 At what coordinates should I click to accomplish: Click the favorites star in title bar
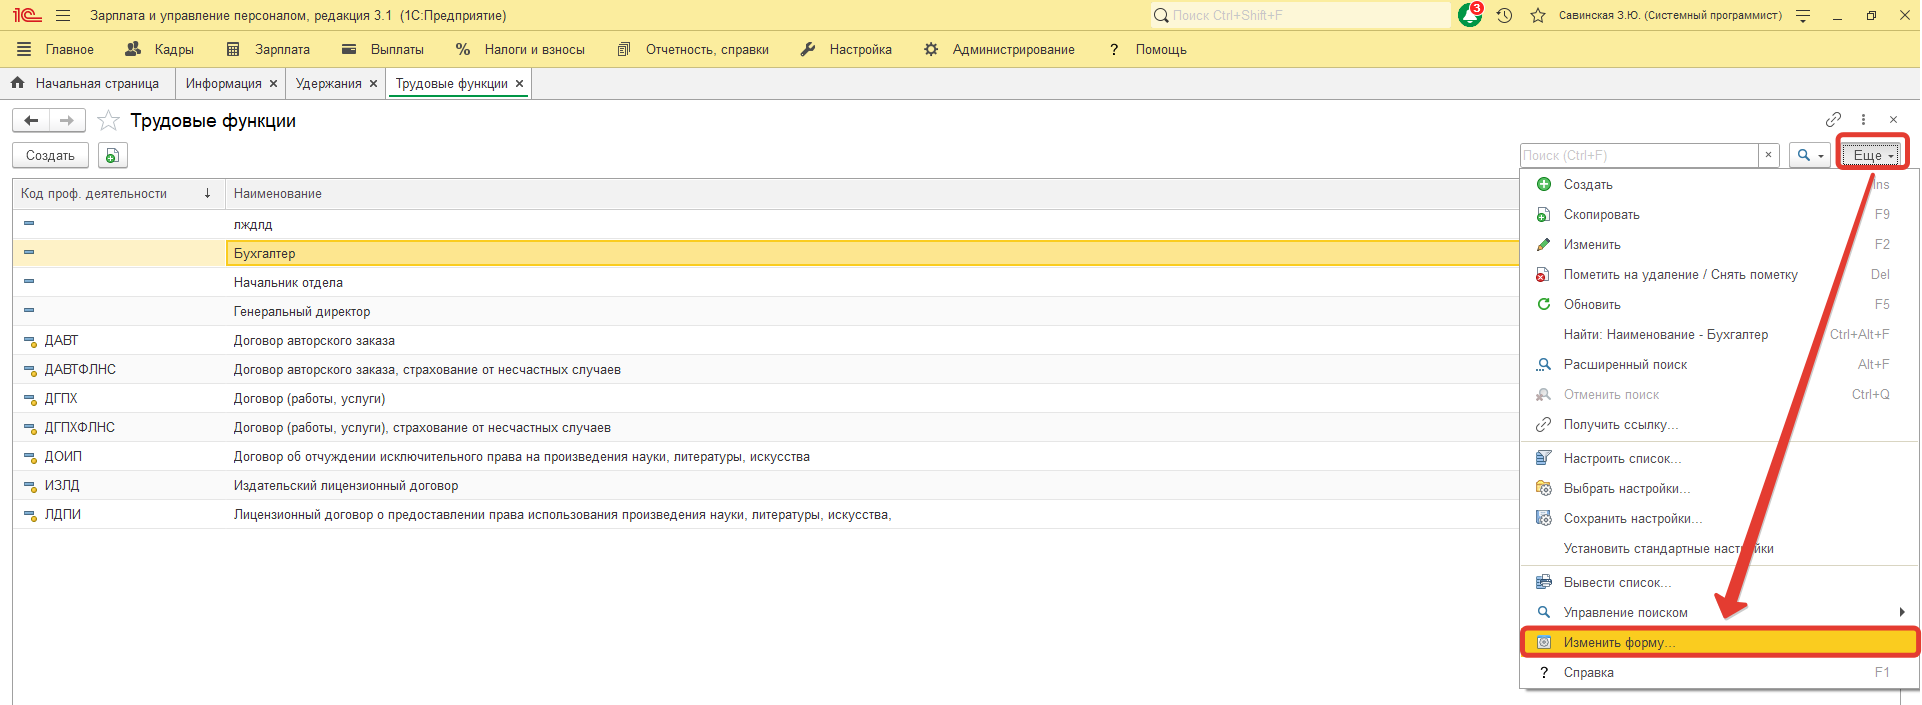1538,15
